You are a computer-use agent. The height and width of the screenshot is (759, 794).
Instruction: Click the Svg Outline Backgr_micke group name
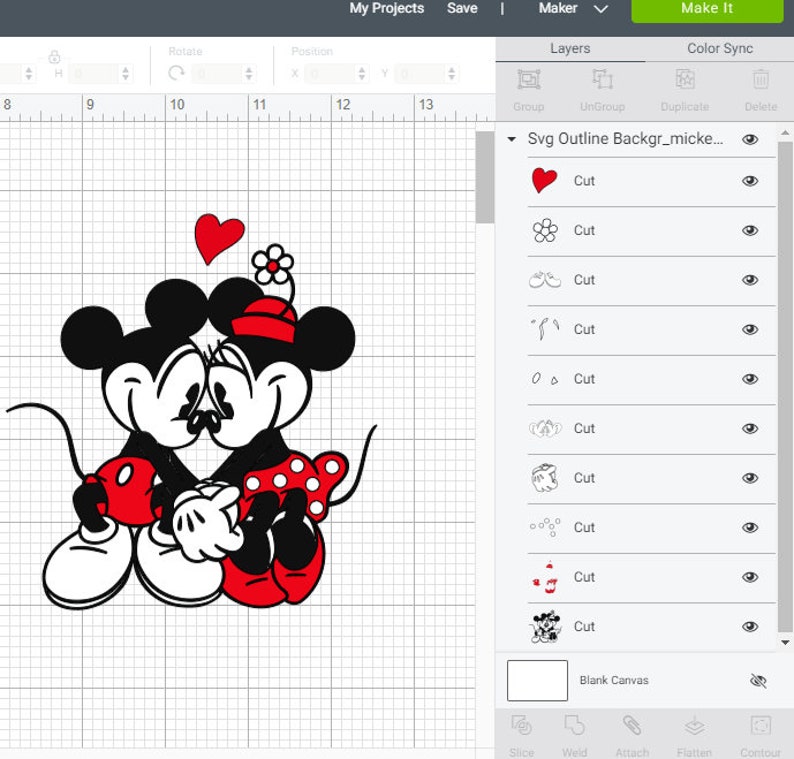click(x=625, y=139)
